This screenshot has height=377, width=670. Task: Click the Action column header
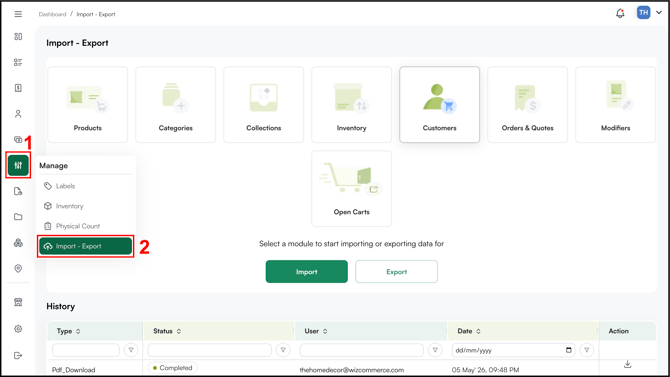618,331
